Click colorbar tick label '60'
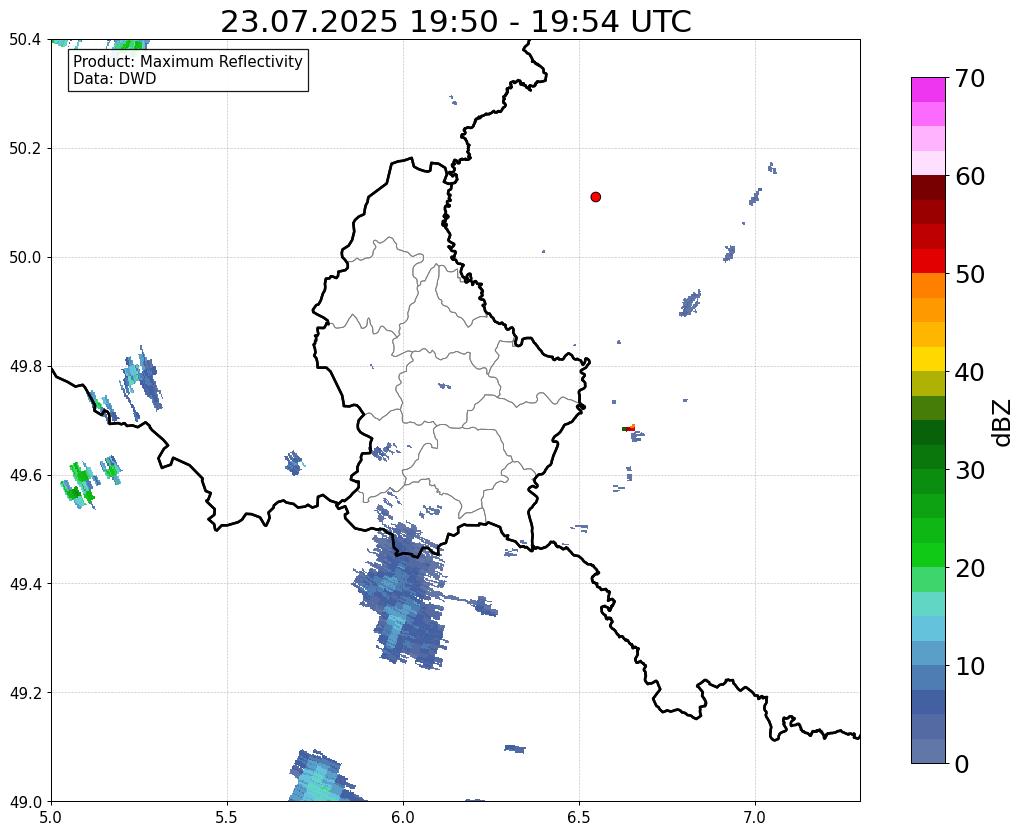This screenshot has width=1023, height=834. [x=970, y=176]
